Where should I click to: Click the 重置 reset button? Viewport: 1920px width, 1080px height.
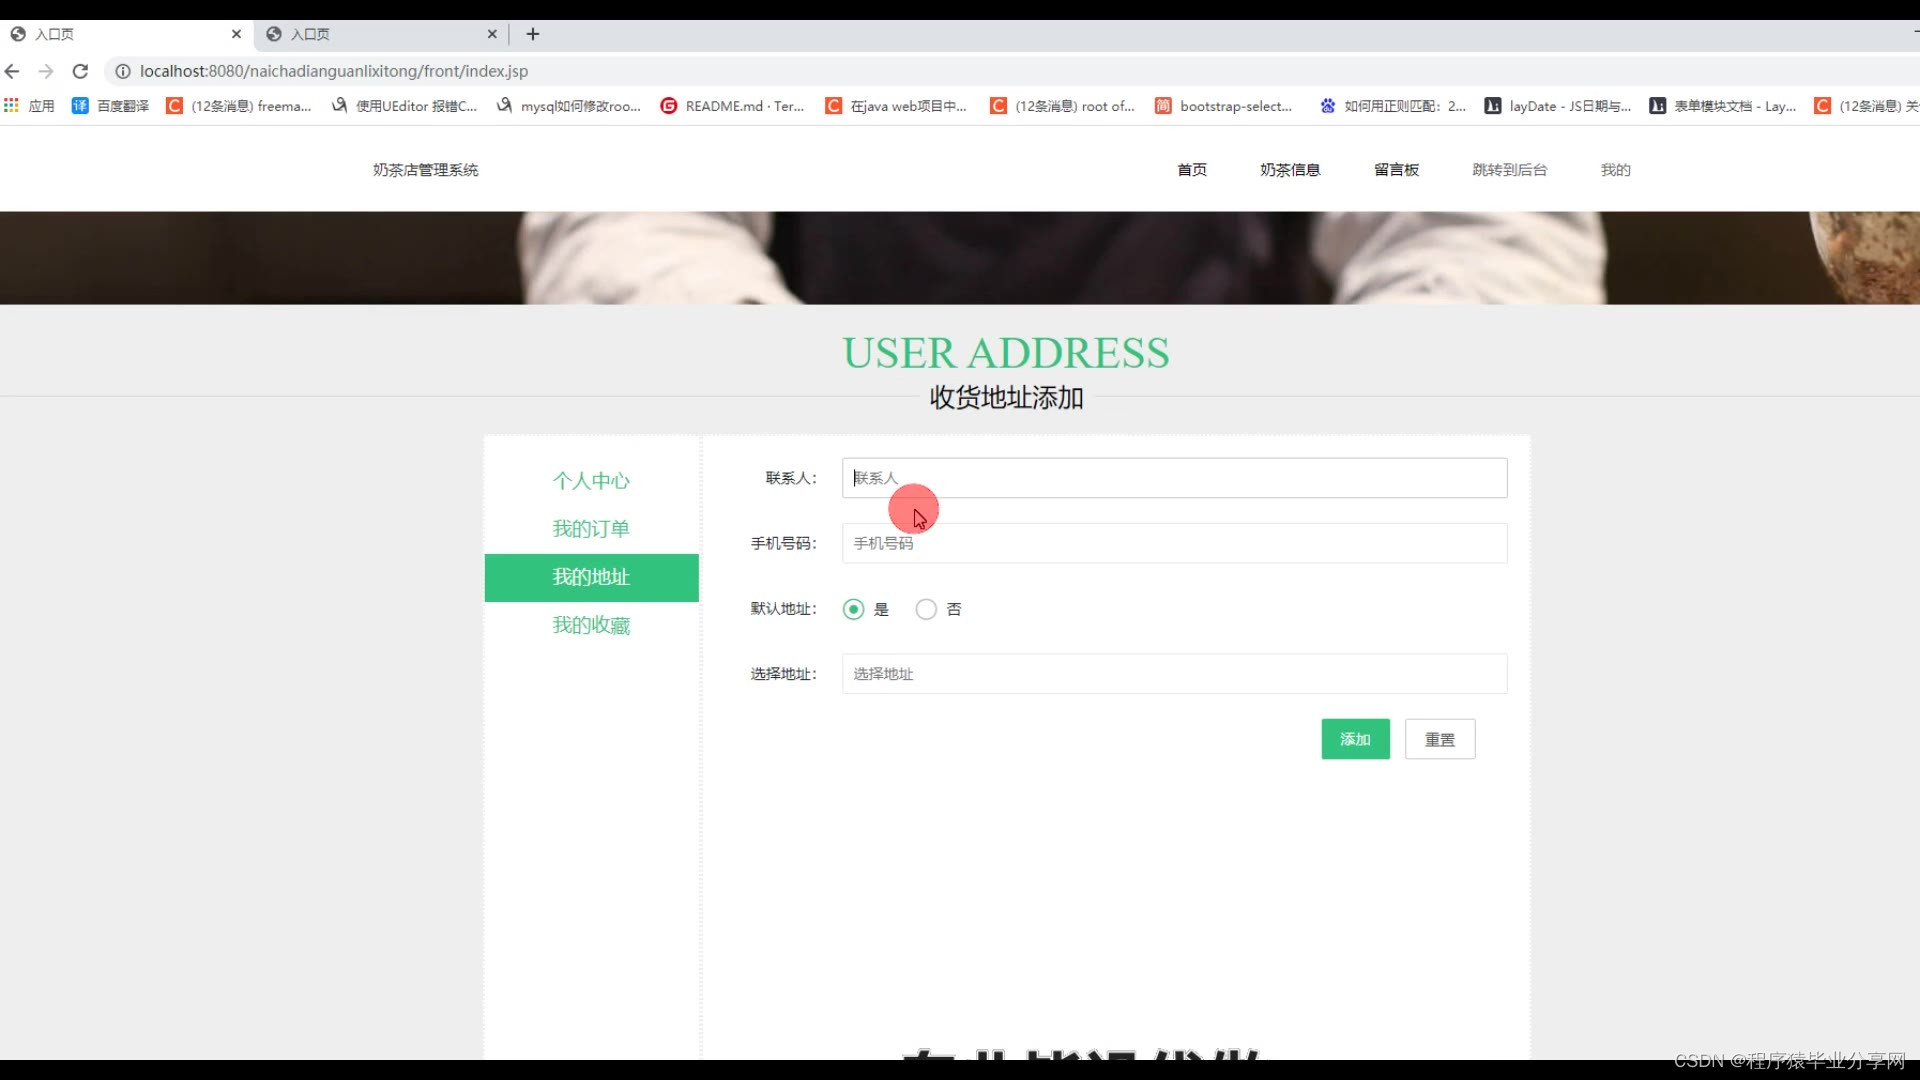pos(1439,739)
